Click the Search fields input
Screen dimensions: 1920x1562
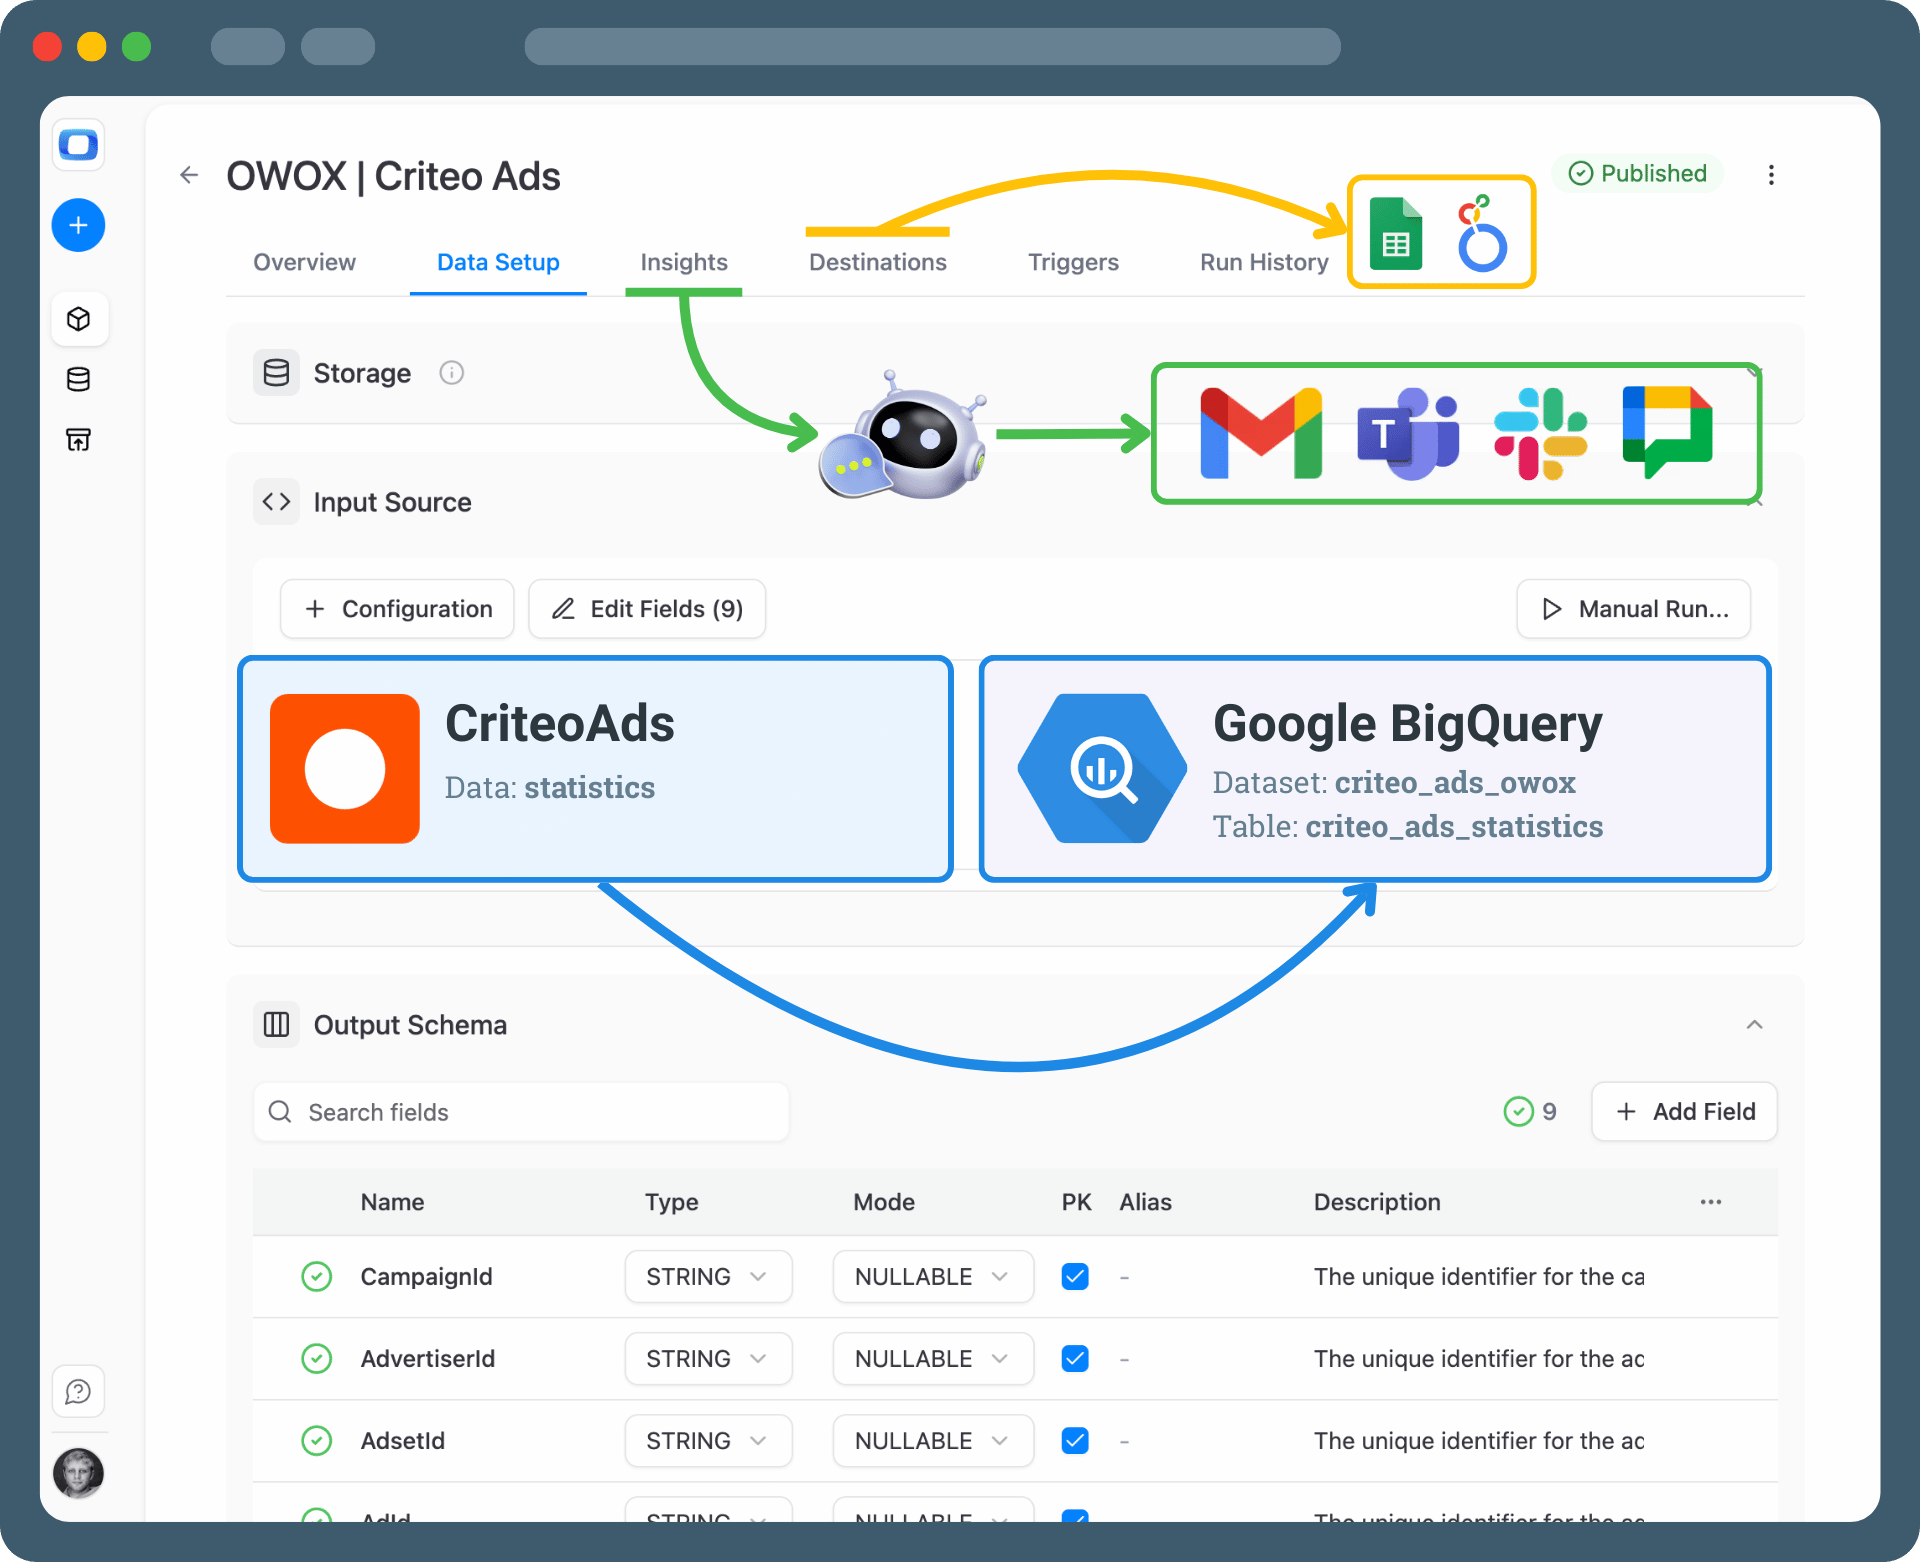pos(520,1112)
